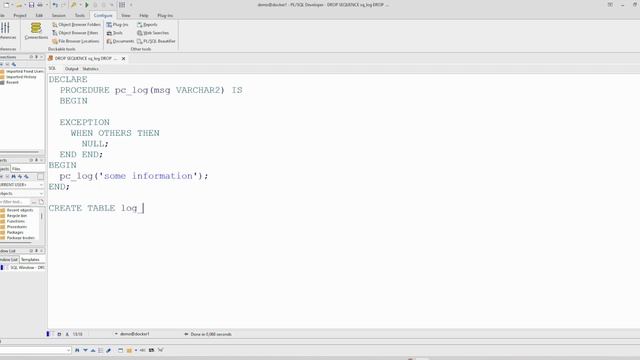Click the object filter text field
The height and width of the screenshot is (360, 640).
(x=15, y=202)
